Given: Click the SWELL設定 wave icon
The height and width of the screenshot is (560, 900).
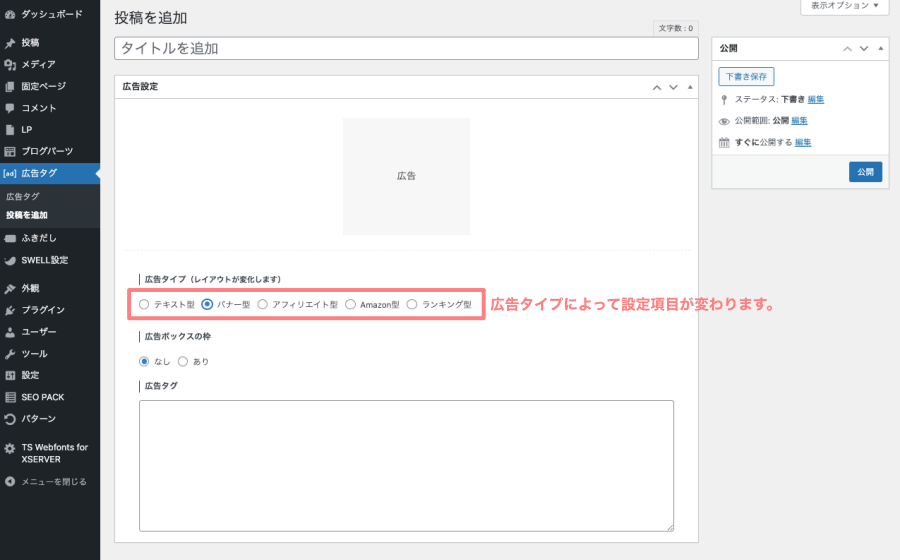Looking at the screenshot, I should (x=10, y=260).
